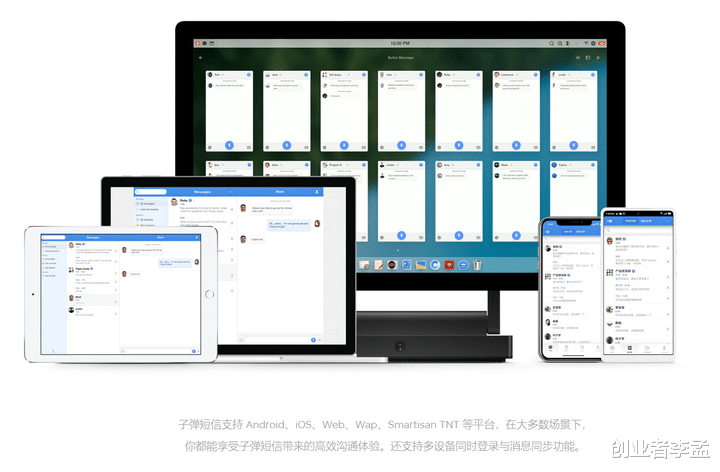
Task: Click the blue info dot on Linda's card
Action: 593,74
